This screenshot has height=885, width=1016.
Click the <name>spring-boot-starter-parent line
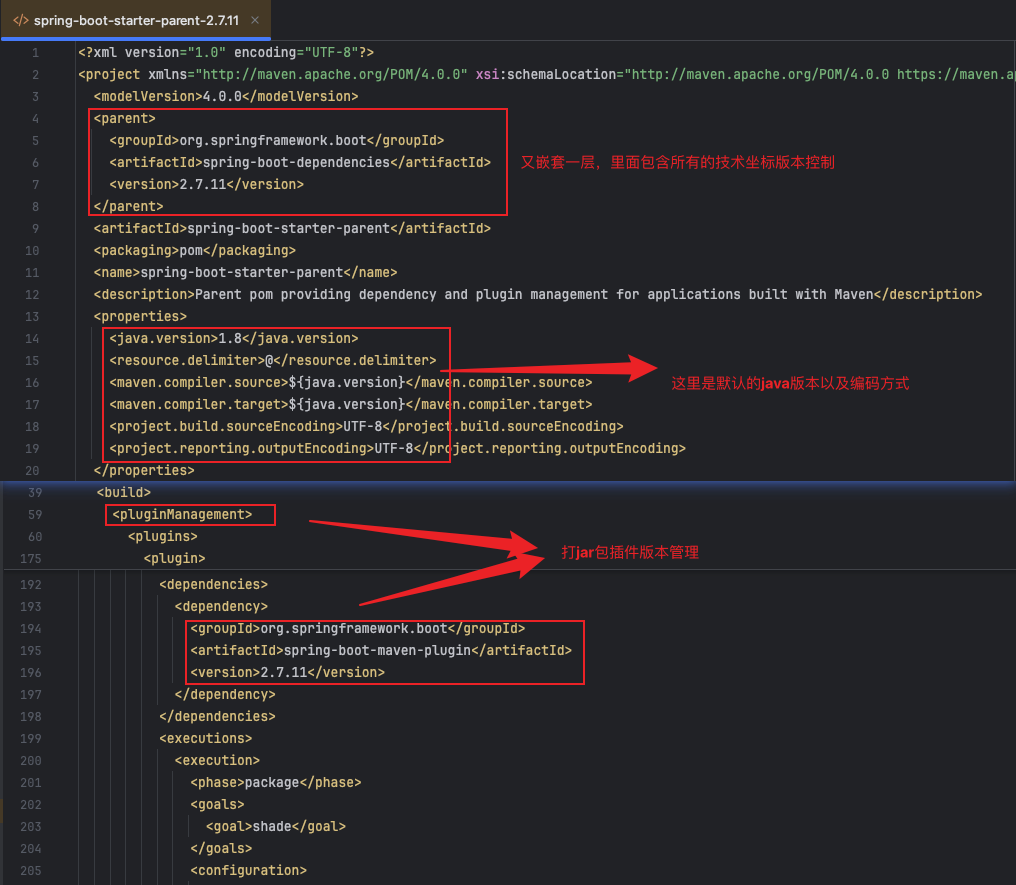tap(245, 273)
